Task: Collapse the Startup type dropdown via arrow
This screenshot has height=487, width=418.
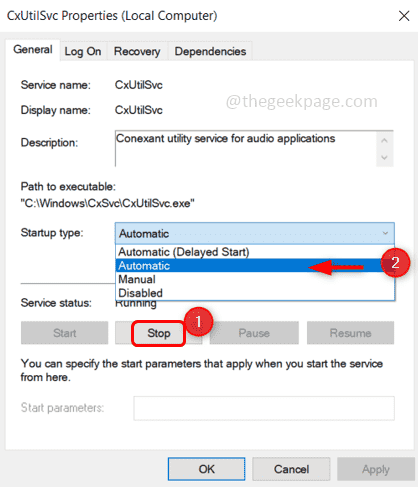Action: (385, 233)
